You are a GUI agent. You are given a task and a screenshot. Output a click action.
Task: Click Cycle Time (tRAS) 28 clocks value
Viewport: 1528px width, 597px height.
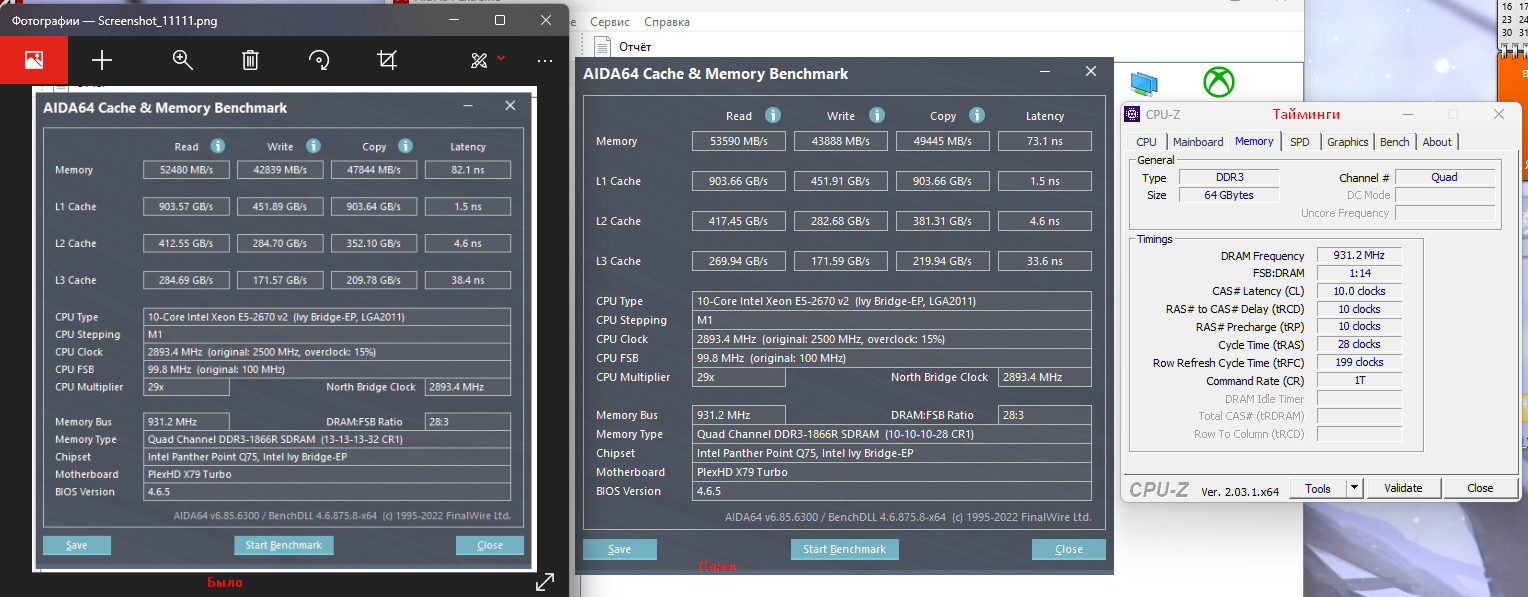[1360, 344]
